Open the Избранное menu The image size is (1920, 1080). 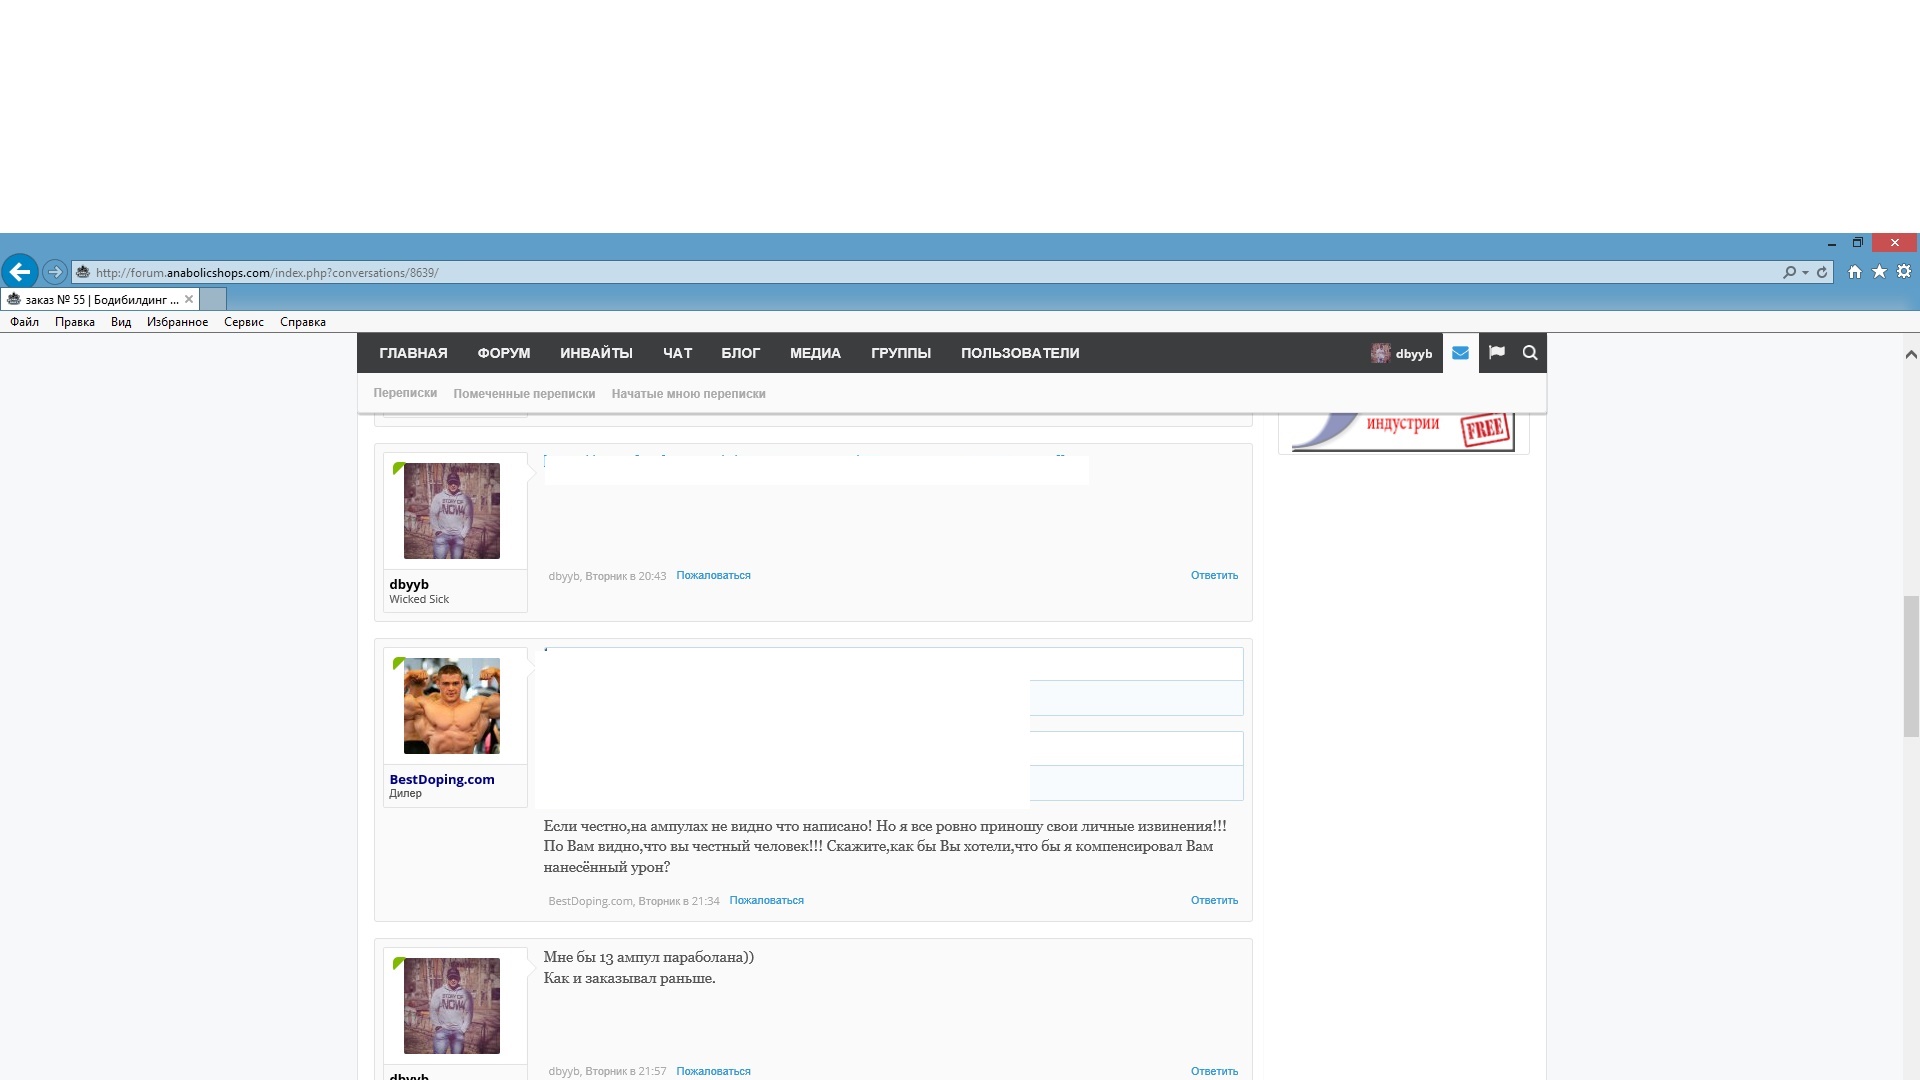pyautogui.click(x=177, y=322)
